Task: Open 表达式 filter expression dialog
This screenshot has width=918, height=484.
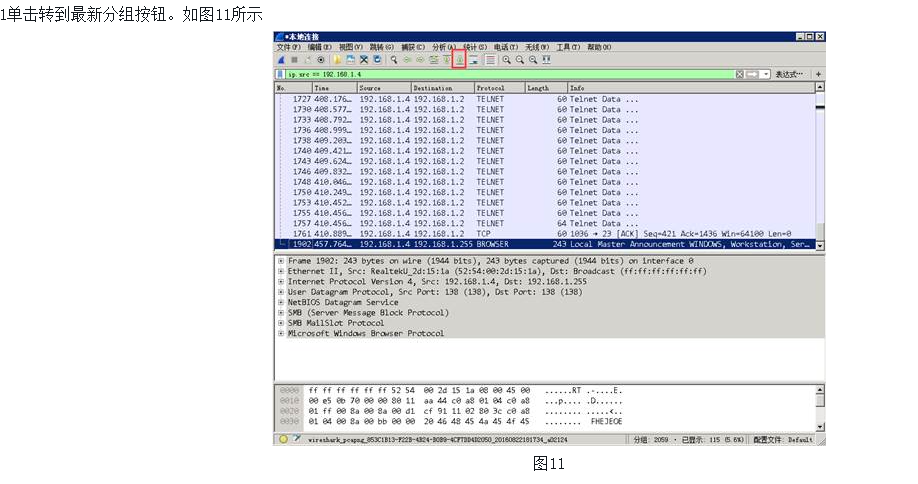Action: pyautogui.click(x=789, y=74)
